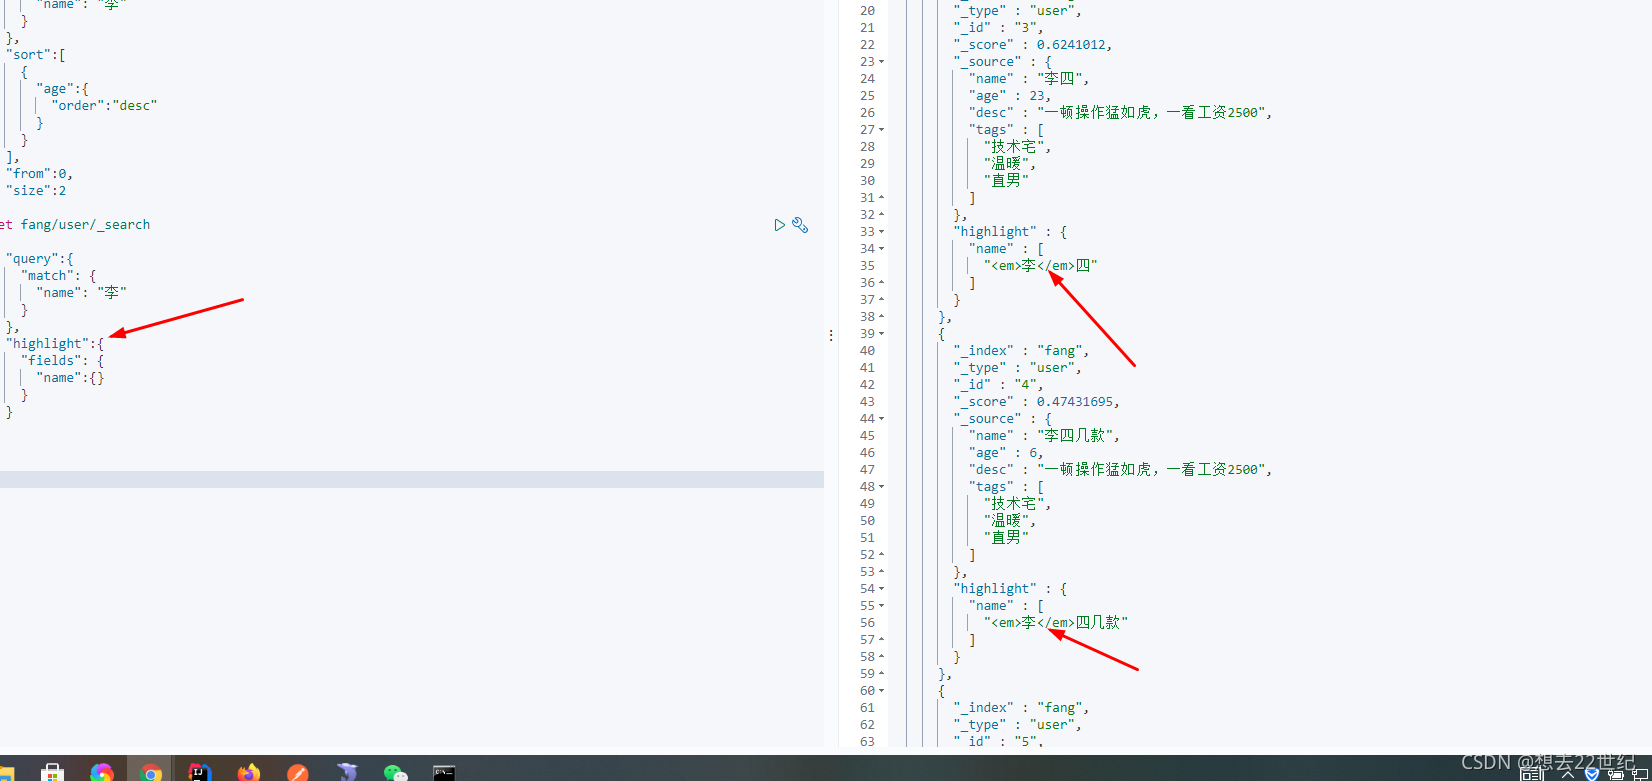Click "技术宅" tag at line 28

[1018, 147]
